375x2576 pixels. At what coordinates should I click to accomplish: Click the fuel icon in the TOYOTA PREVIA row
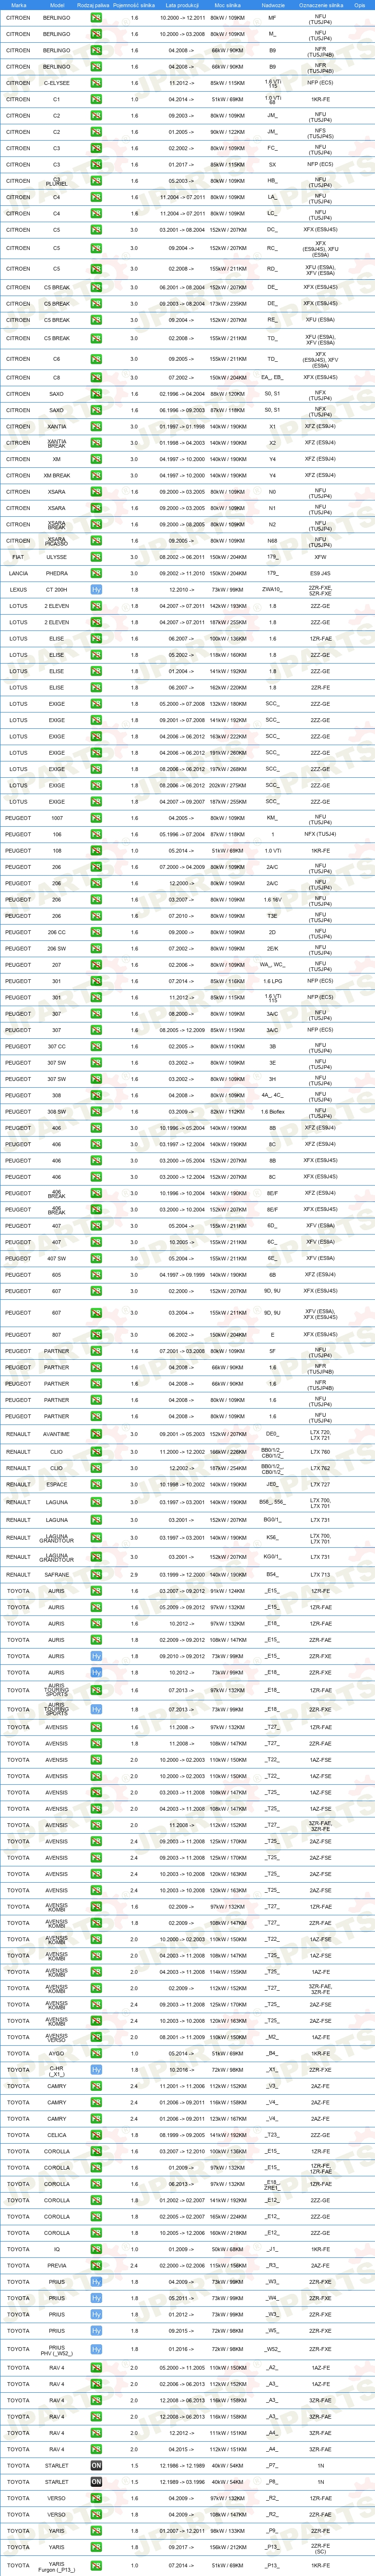coord(96,2266)
